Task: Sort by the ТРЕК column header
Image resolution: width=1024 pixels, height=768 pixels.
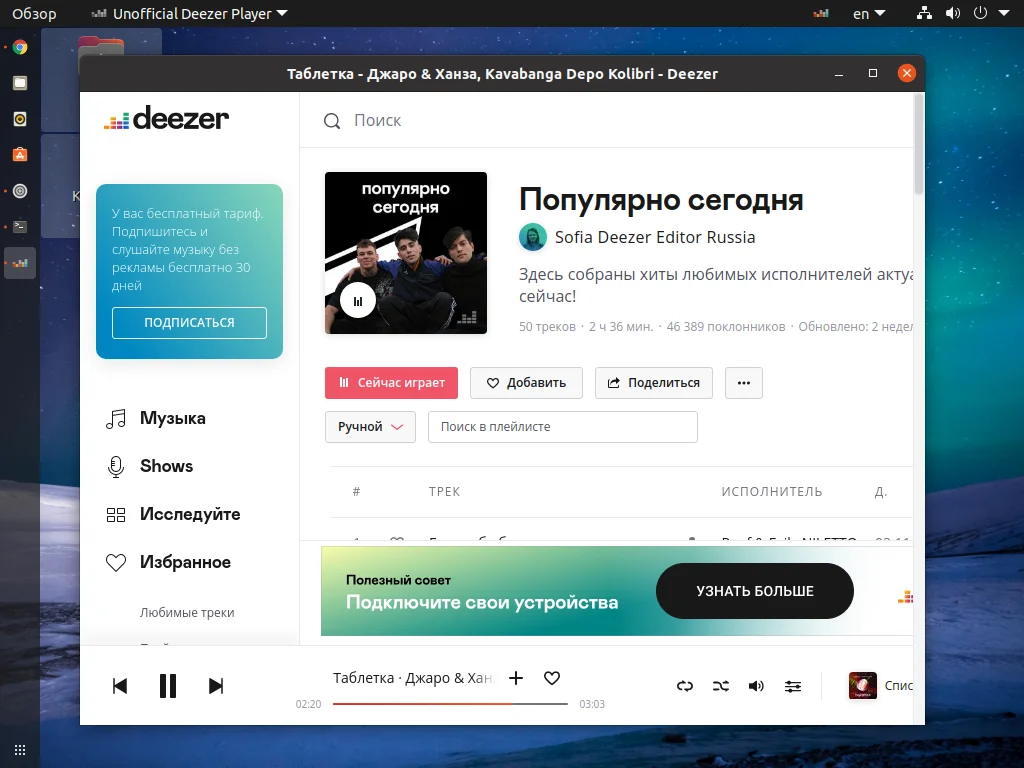Action: (445, 492)
